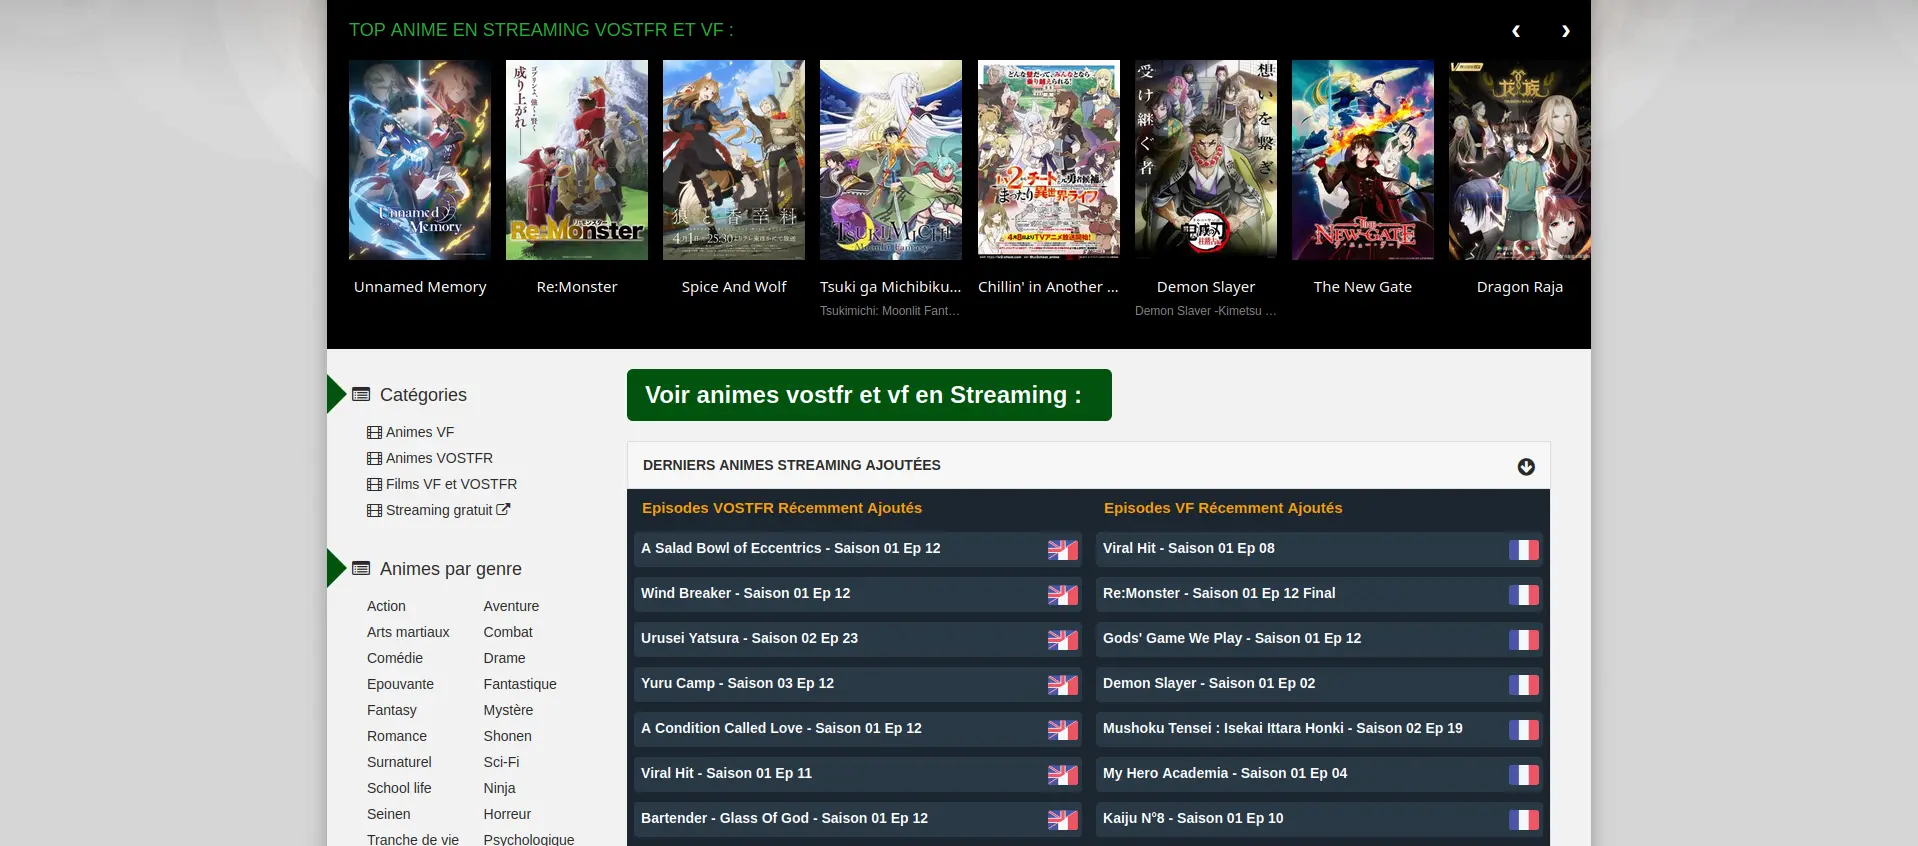Screen dimensions: 1918x846
Task: Select the Epouvante genre
Action: tap(400, 684)
